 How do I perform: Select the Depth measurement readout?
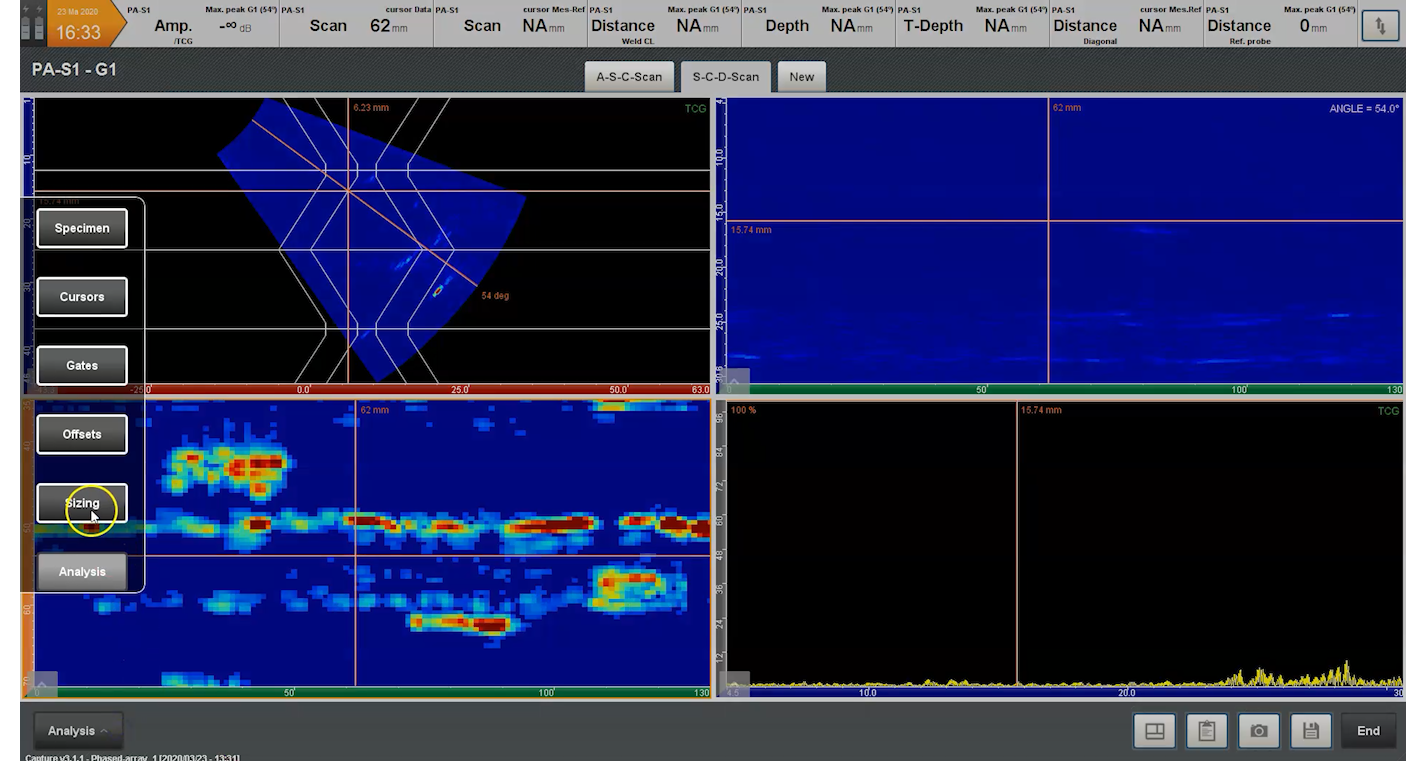(818, 26)
